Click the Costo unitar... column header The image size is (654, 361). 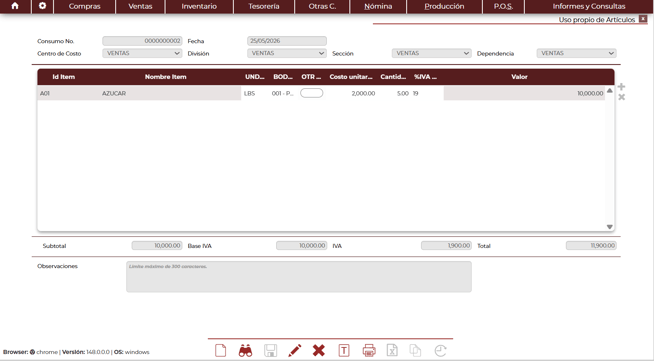click(351, 77)
